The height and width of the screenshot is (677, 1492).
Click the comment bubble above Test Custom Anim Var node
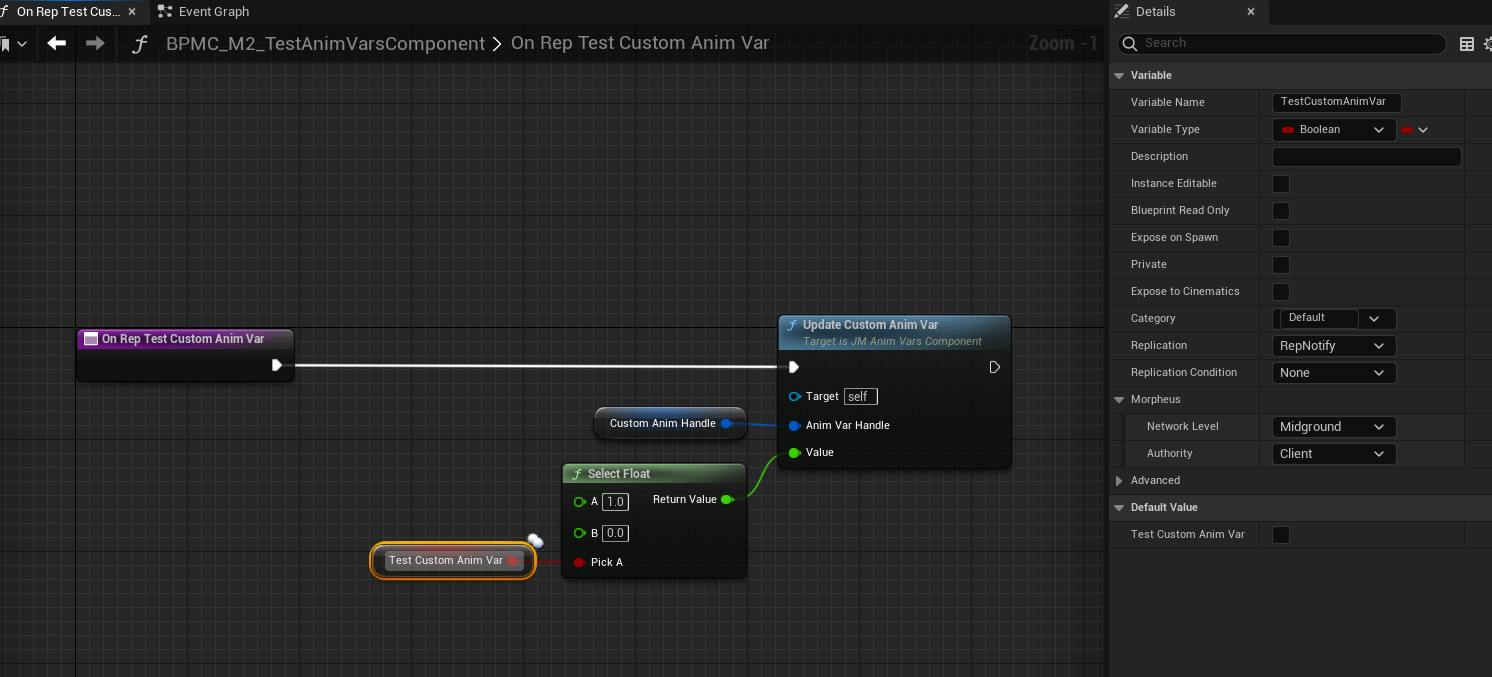pyautogui.click(x=535, y=541)
